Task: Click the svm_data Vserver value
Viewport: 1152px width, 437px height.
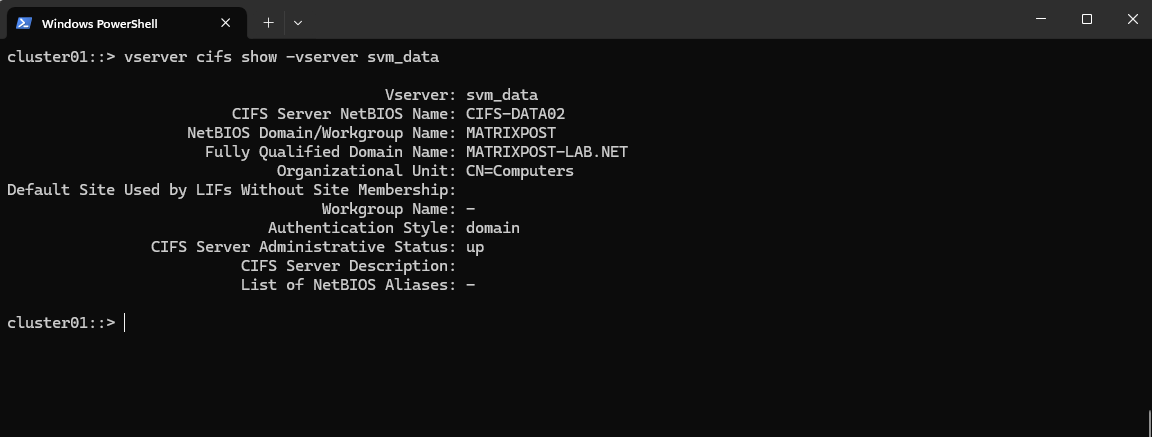Action: coord(502,95)
